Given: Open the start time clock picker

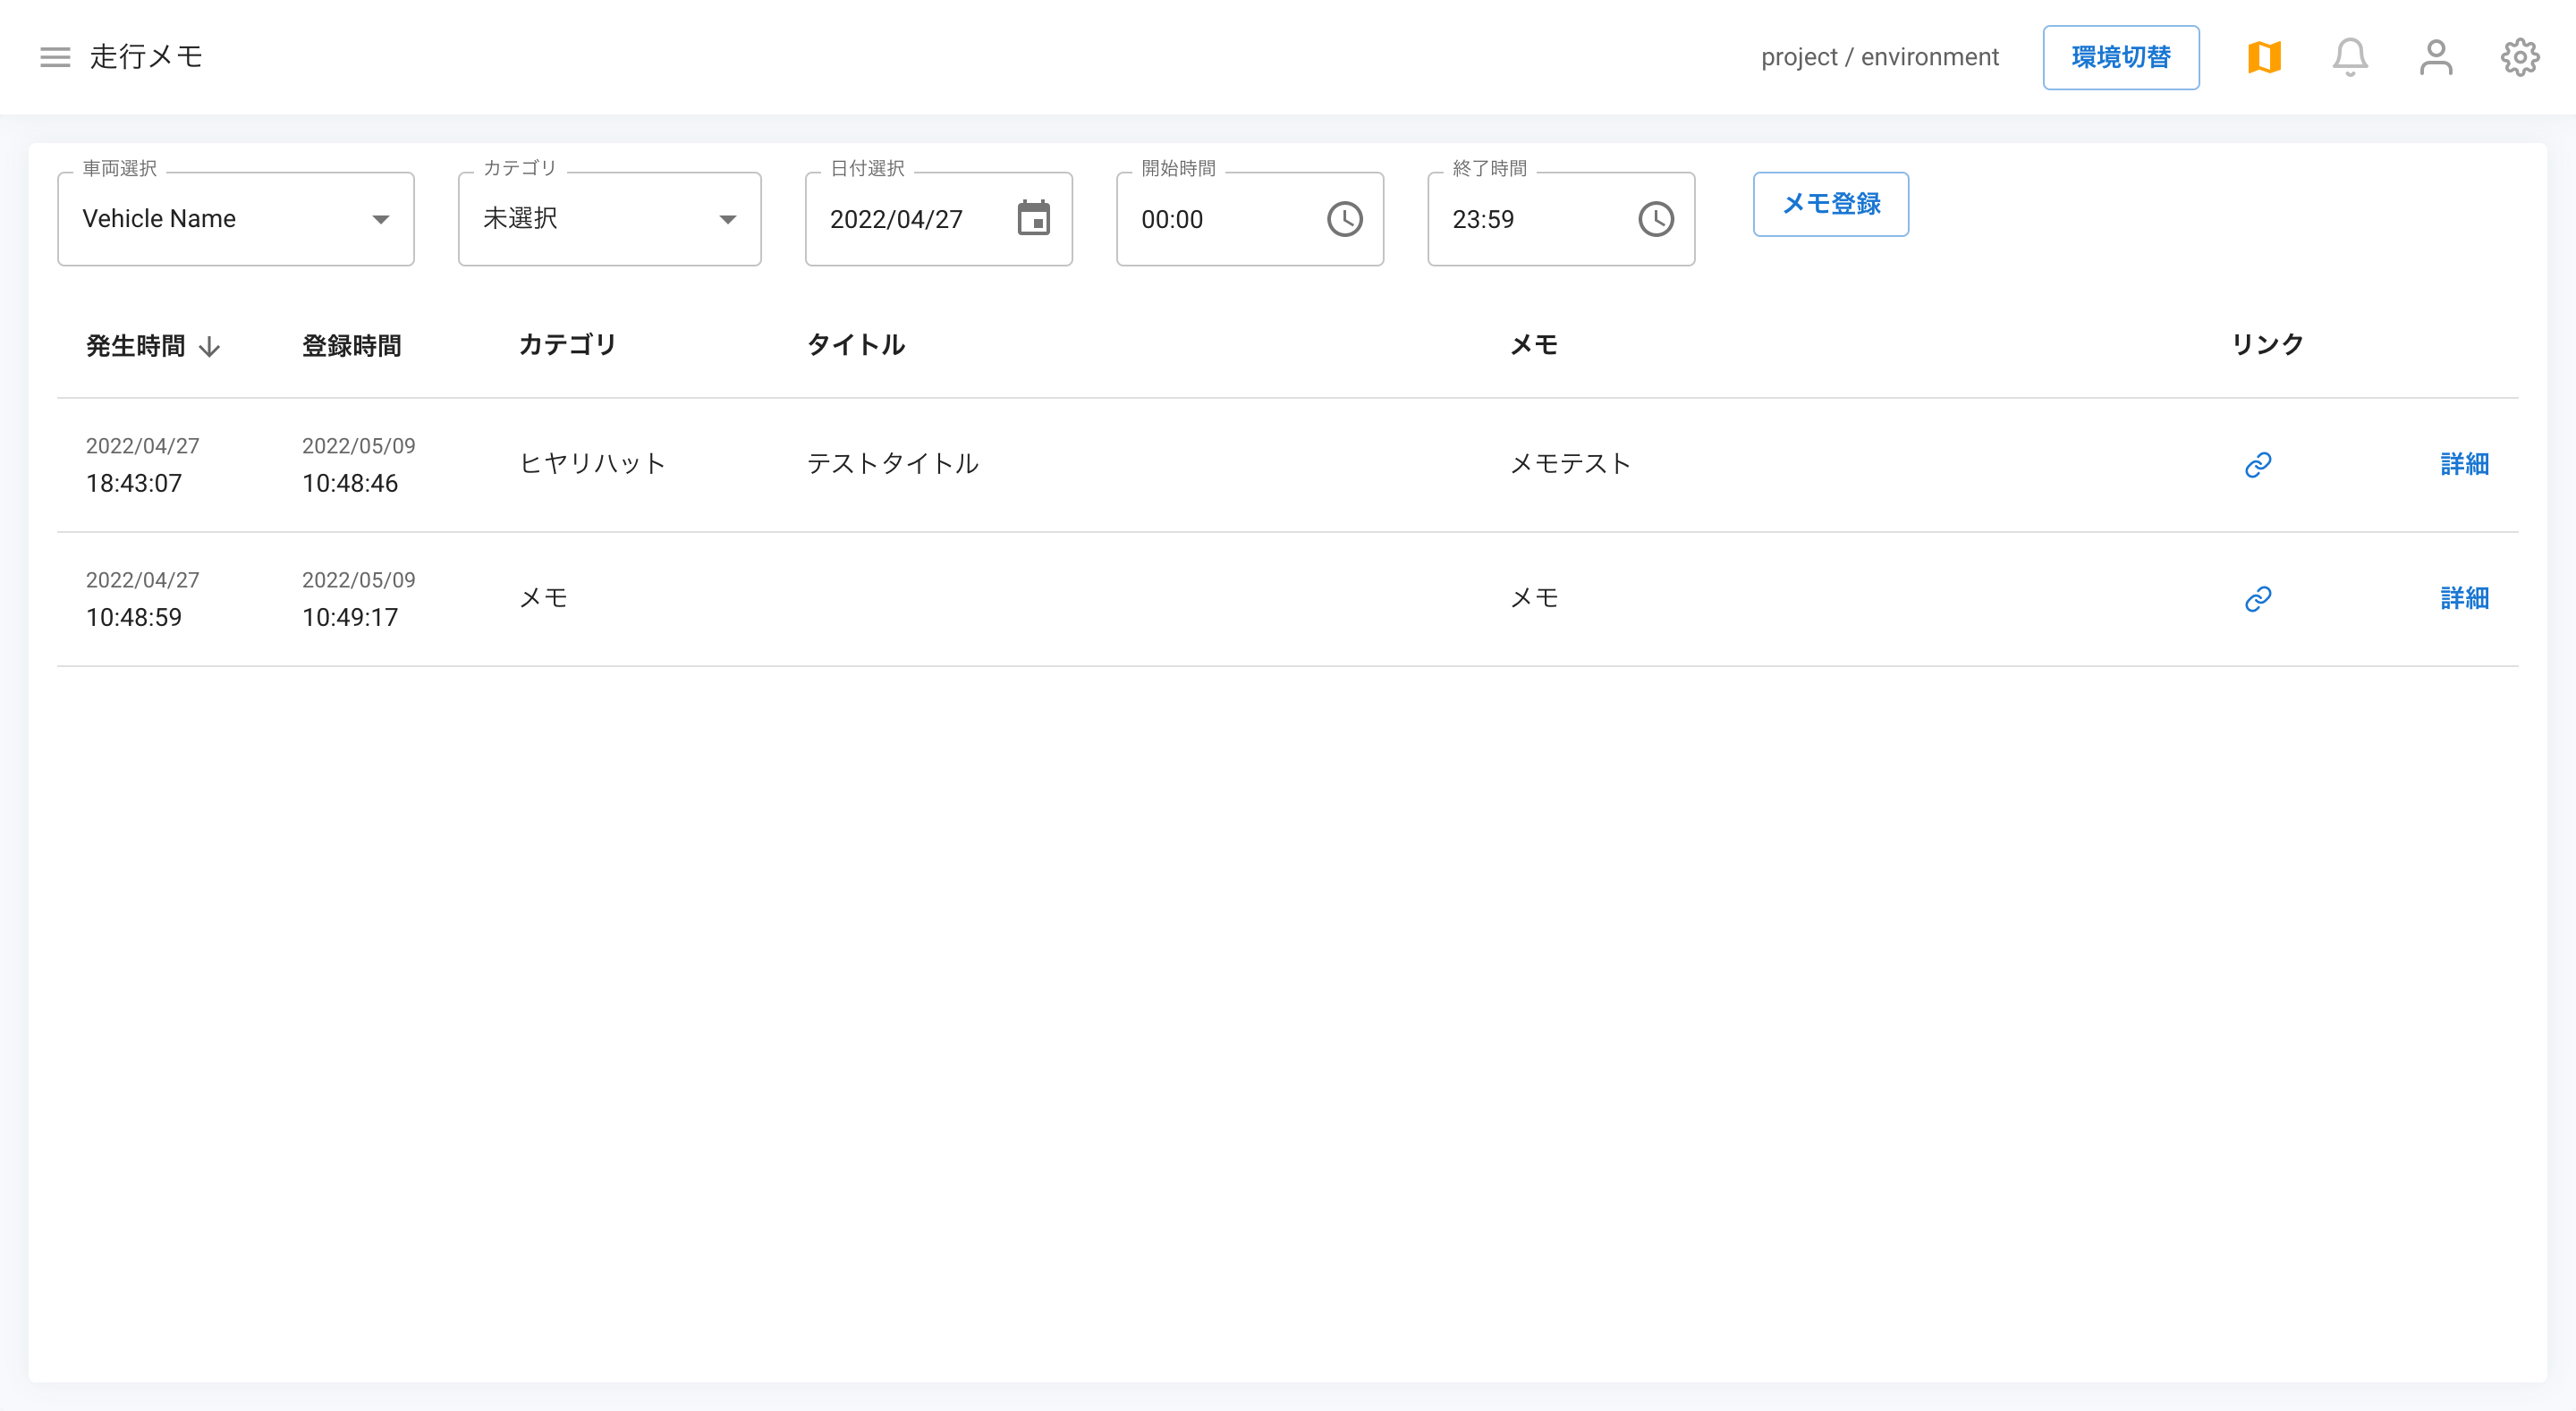Looking at the screenshot, I should pyautogui.click(x=1344, y=219).
